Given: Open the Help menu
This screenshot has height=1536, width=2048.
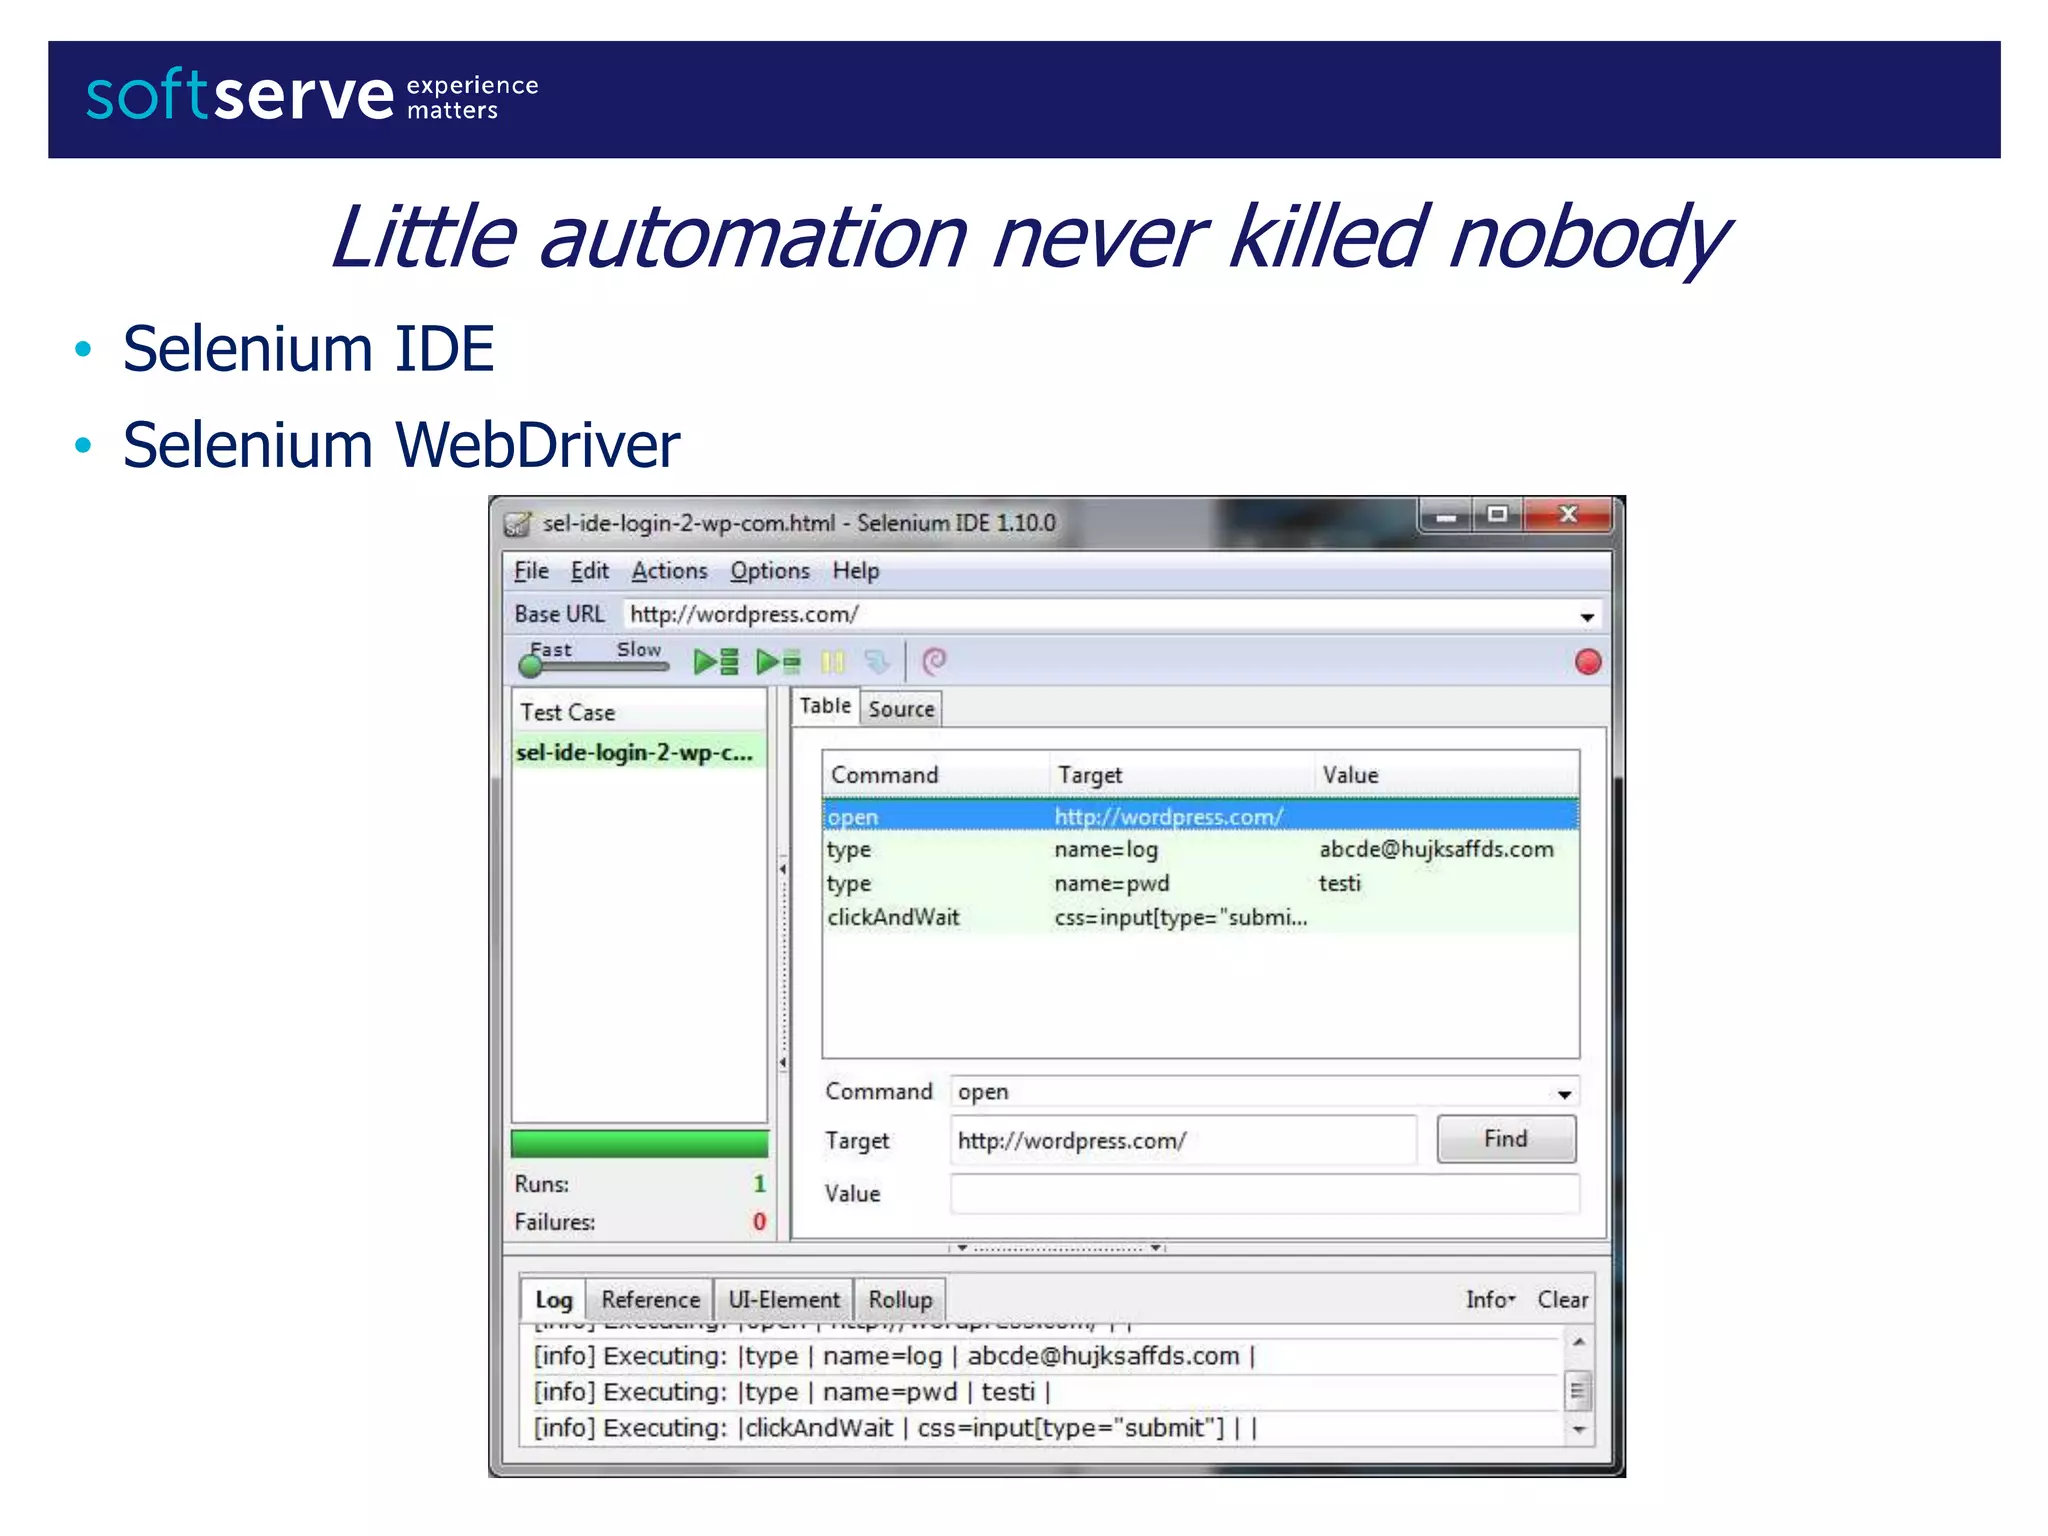Looking at the screenshot, I should tap(856, 571).
